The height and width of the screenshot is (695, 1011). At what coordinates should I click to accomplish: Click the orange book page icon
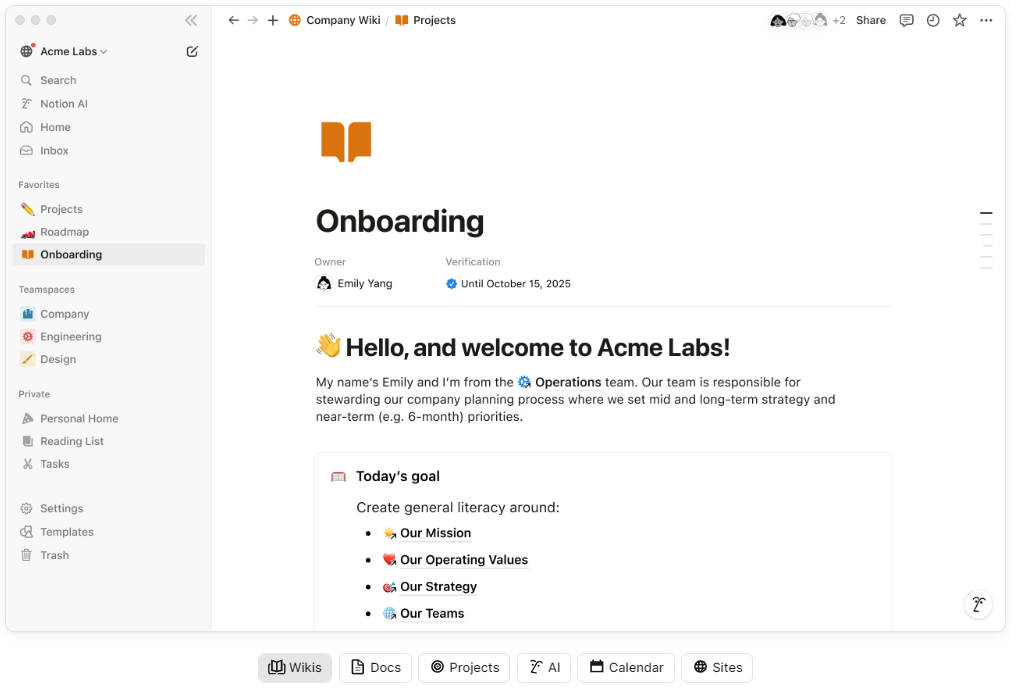346,141
